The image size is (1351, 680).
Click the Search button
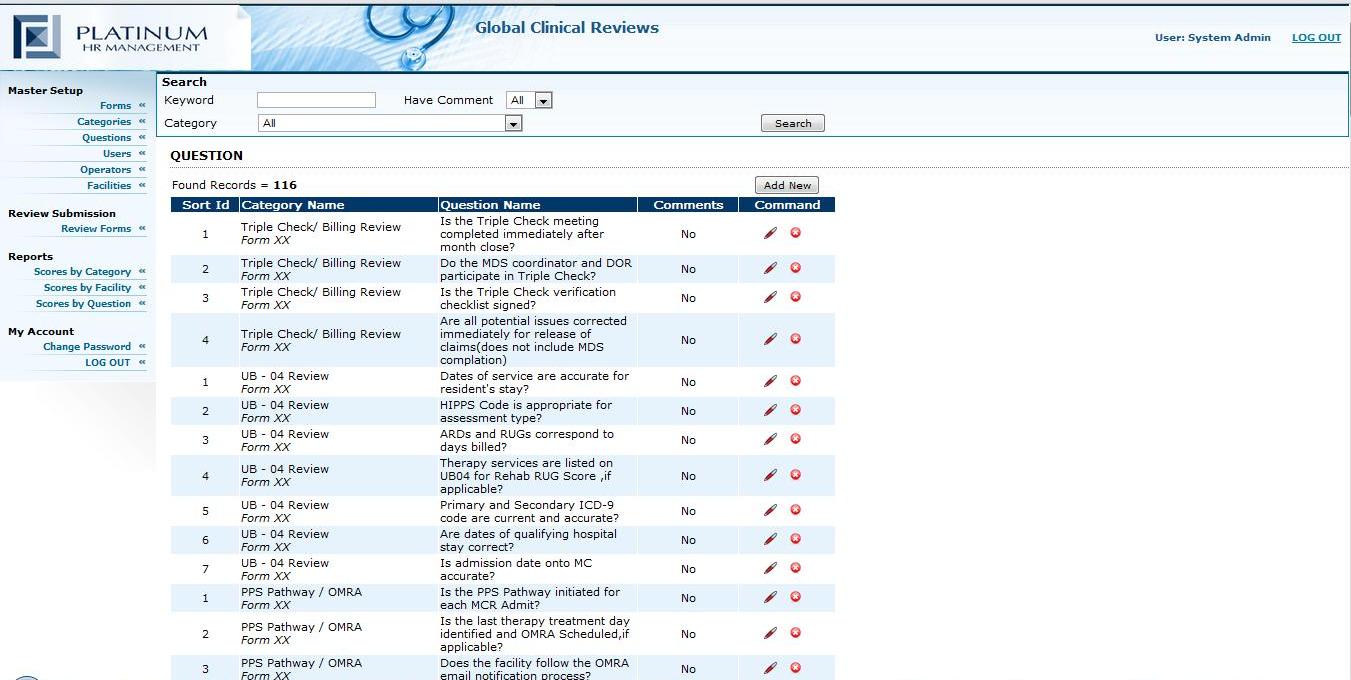pos(793,124)
